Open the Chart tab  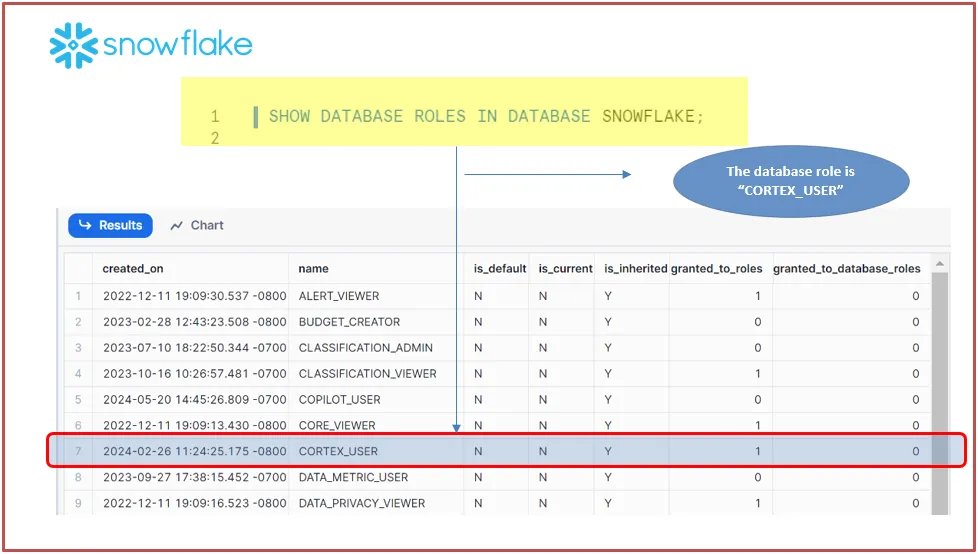click(x=197, y=226)
